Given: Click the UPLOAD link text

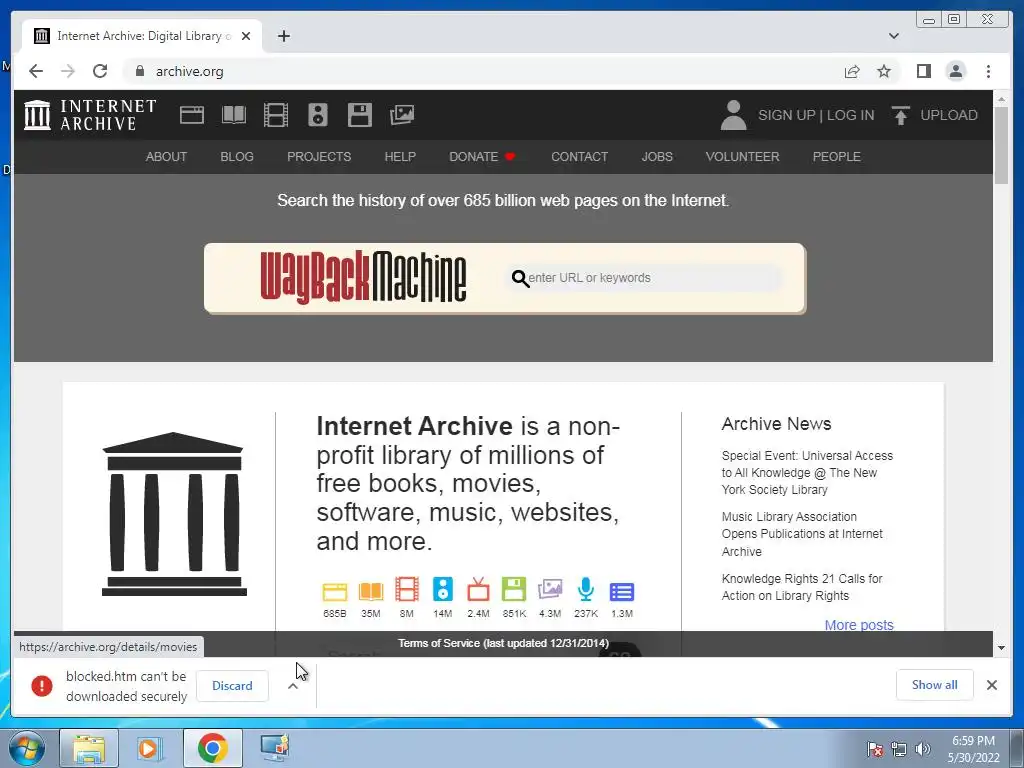Looking at the screenshot, I should tap(949, 115).
